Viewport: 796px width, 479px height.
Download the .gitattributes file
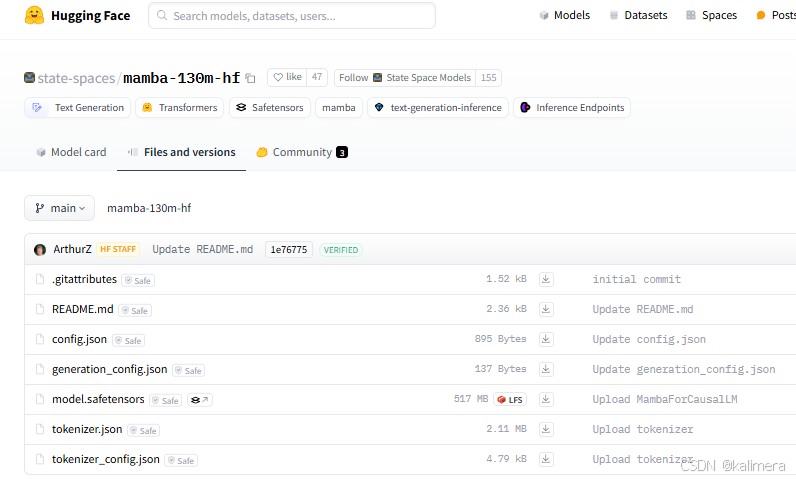(x=546, y=279)
